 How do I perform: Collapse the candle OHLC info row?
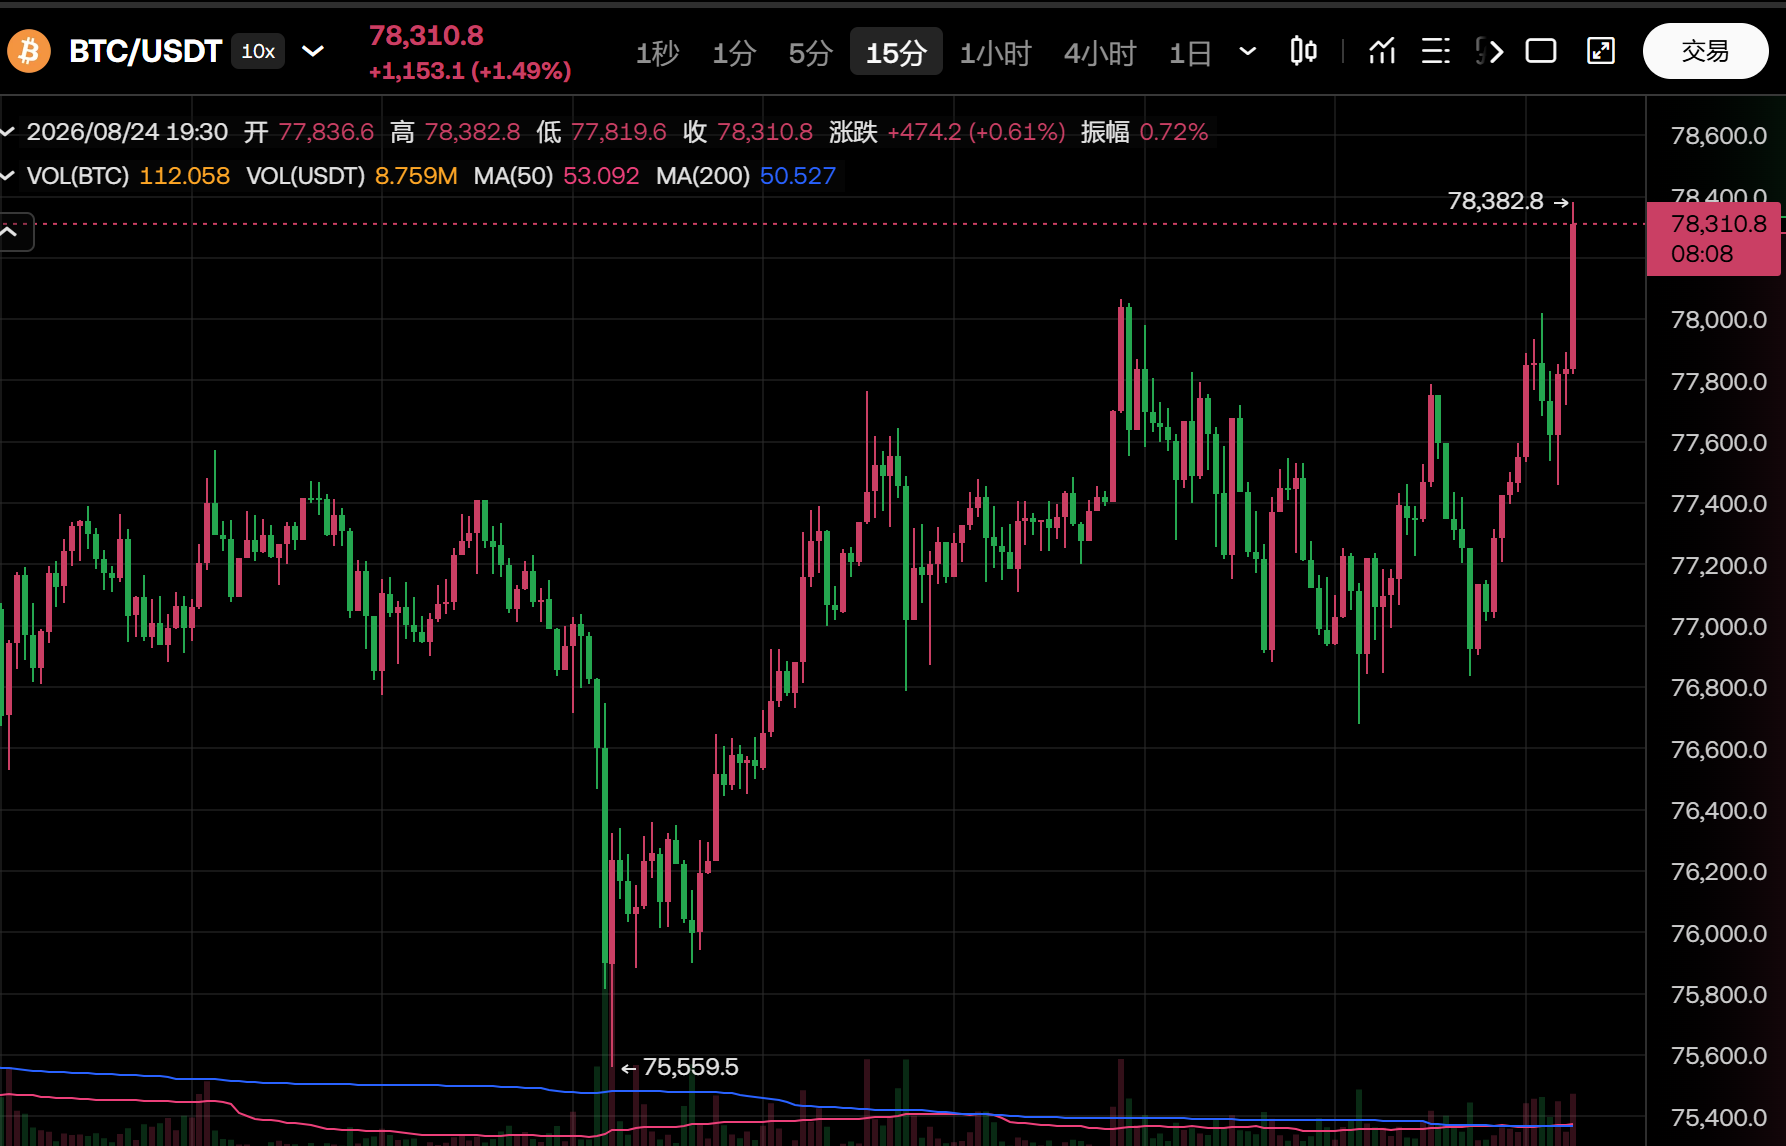[8, 132]
